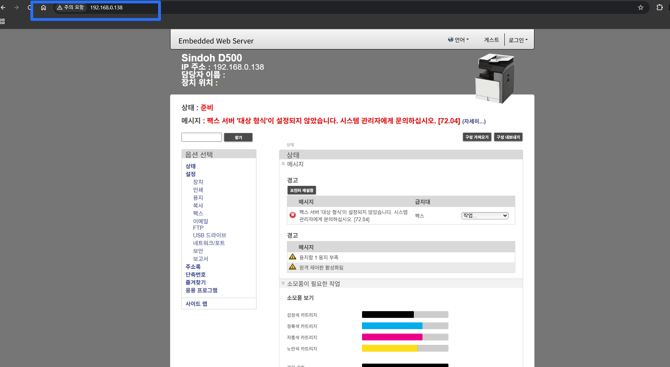Click the 용지함 1 용지 부족 warning text
This screenshot has width=670, height=367.
[x=319, y=257]
